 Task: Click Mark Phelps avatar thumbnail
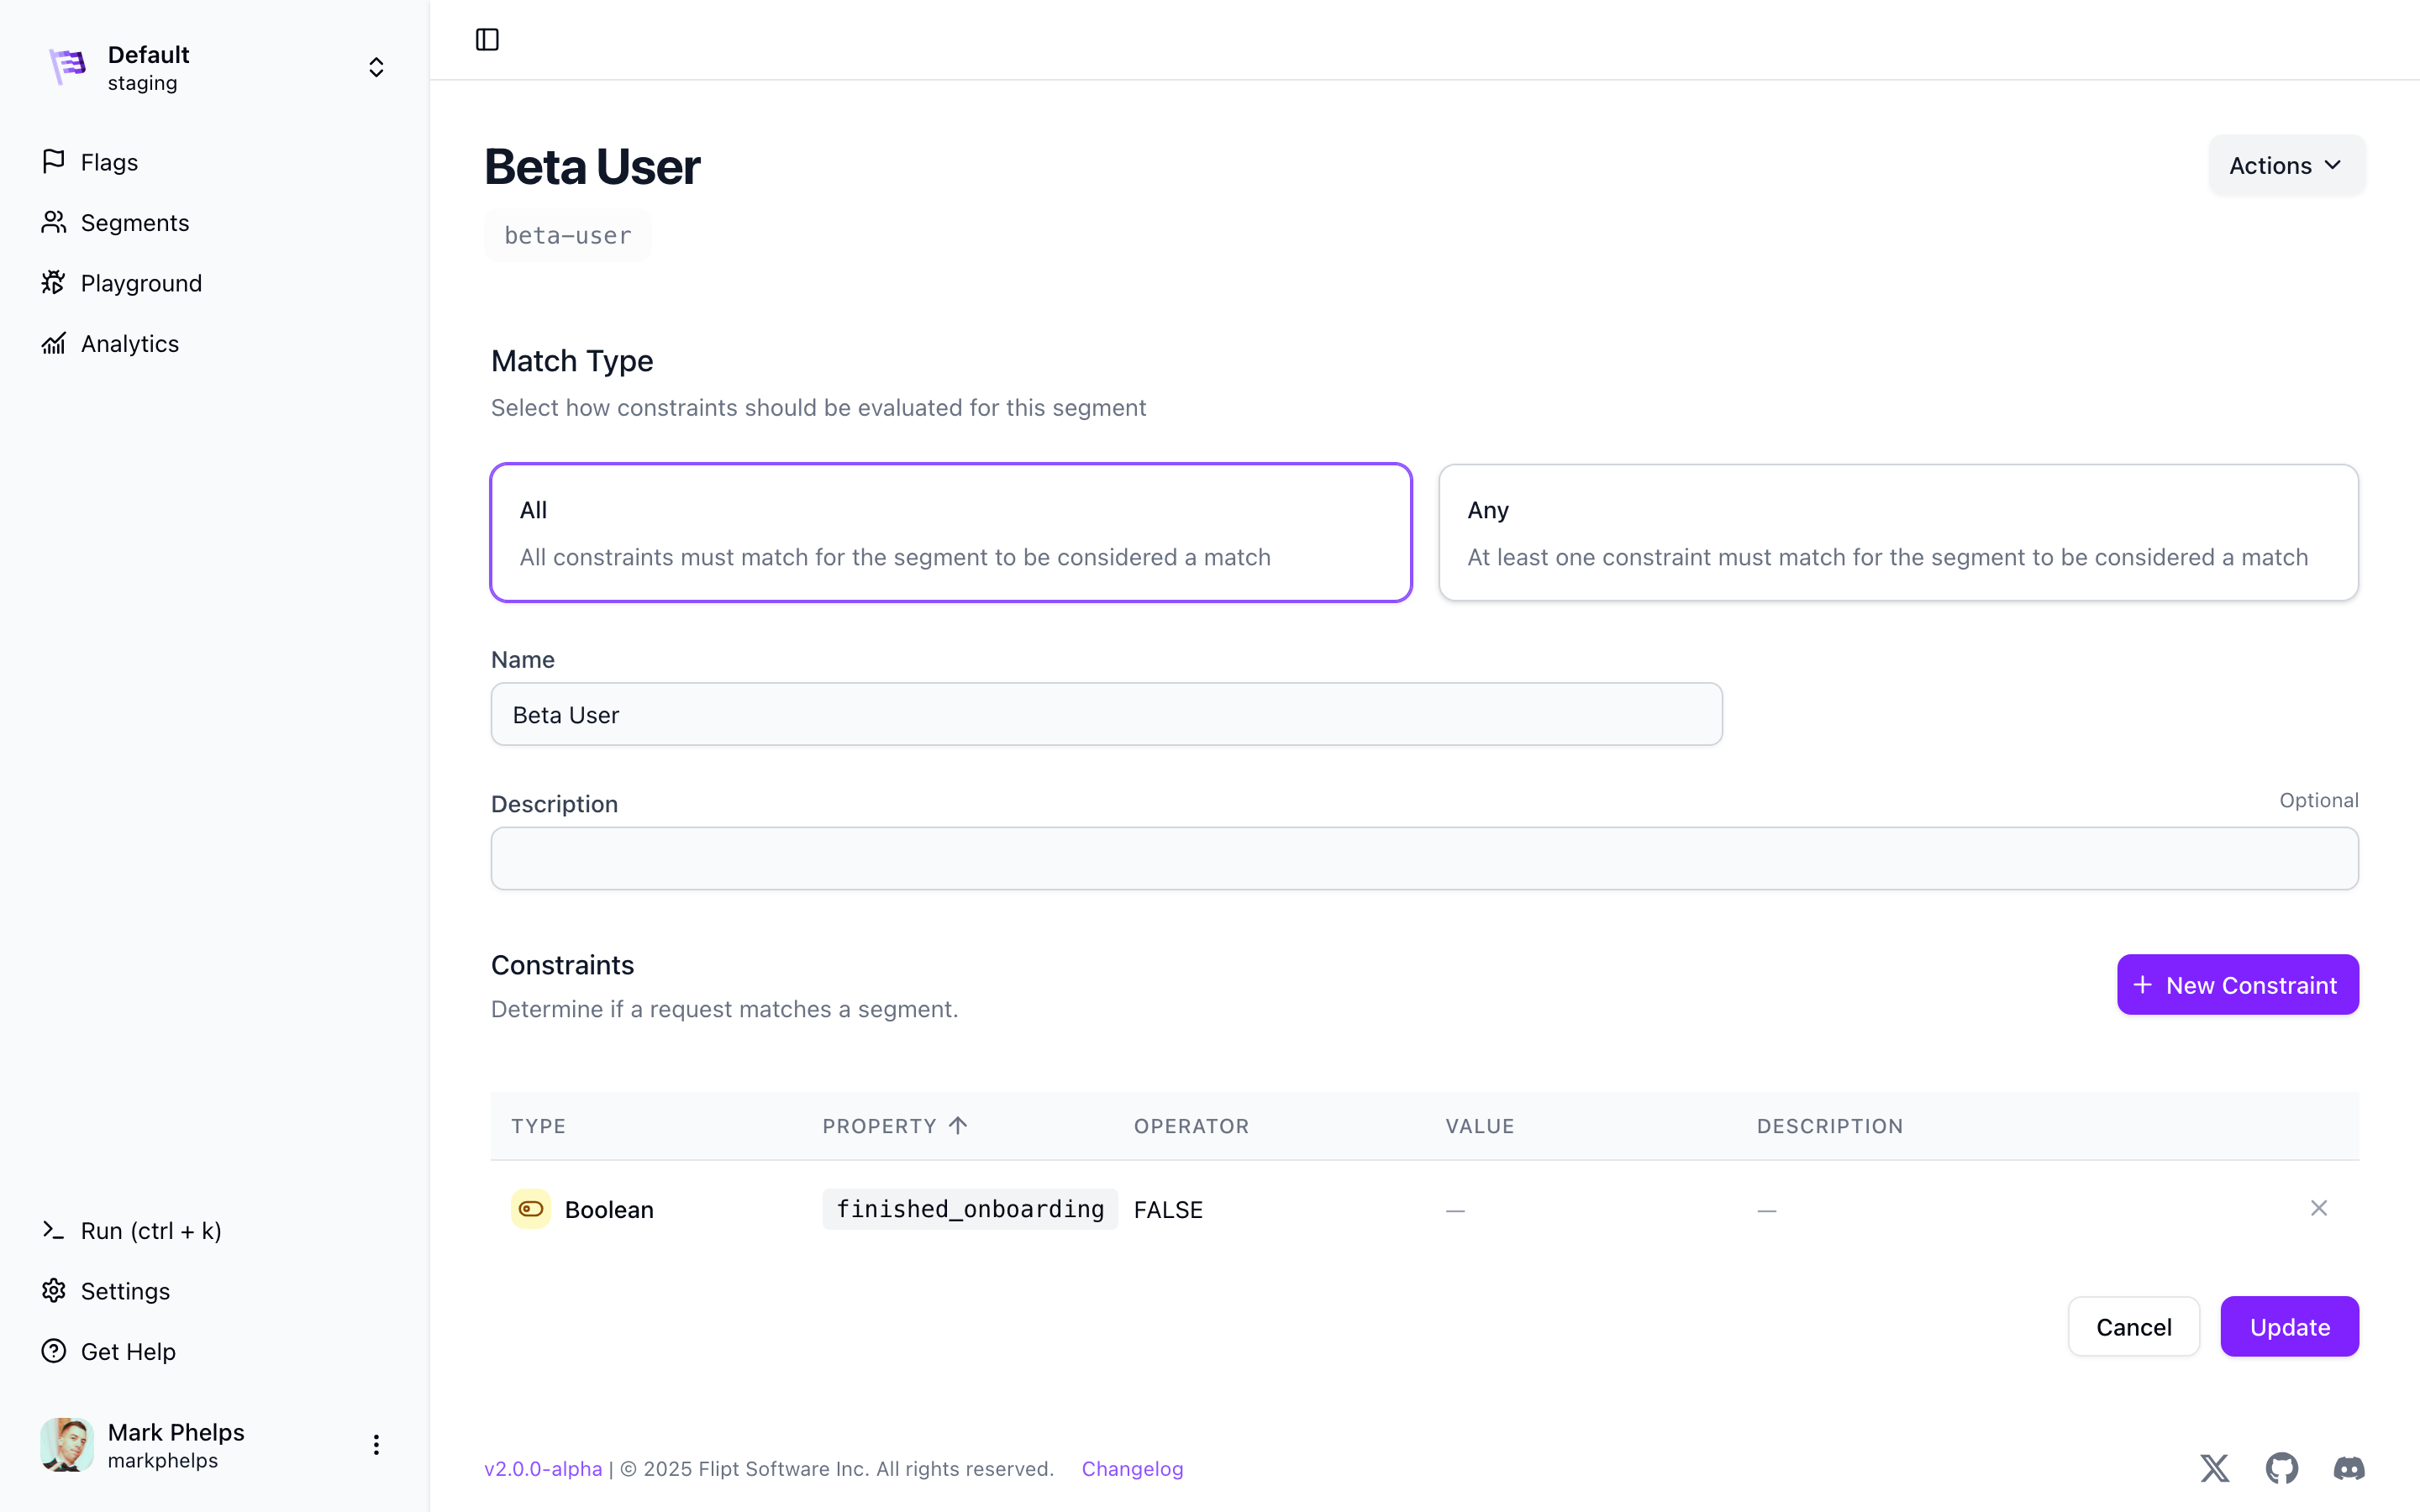(67, 1444)
